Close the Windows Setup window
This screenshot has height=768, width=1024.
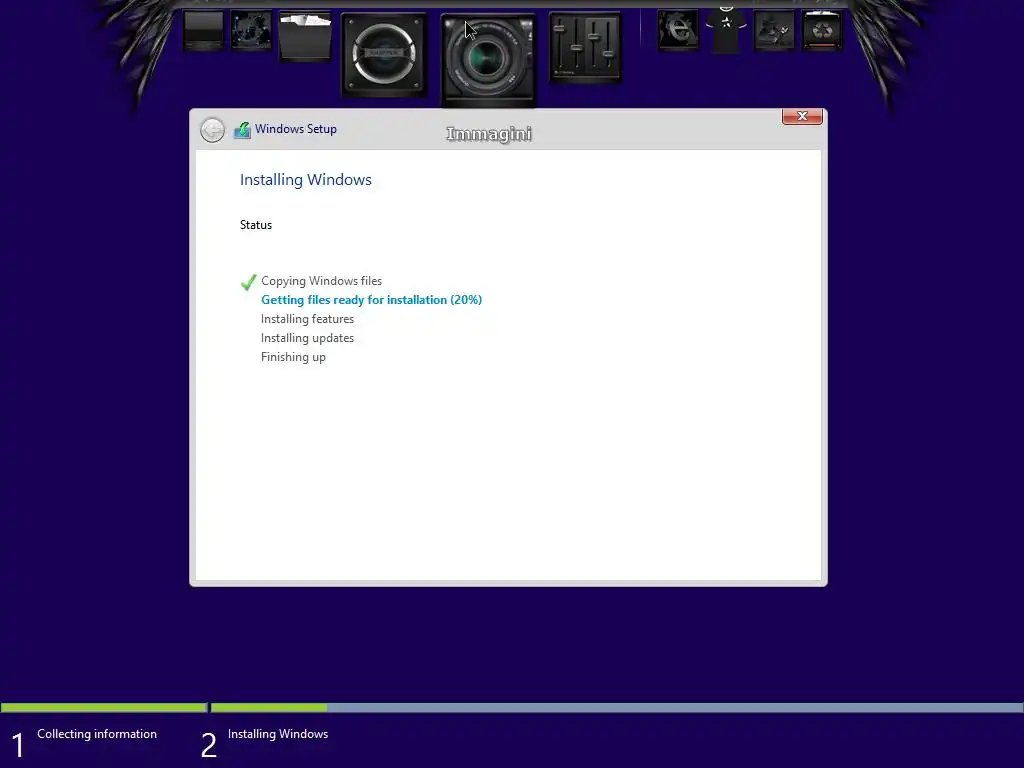click(802, 116)
